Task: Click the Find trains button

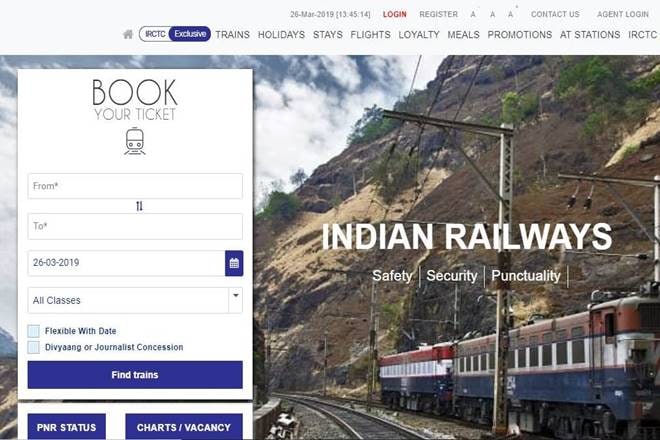Action: [x=135, y=375]
